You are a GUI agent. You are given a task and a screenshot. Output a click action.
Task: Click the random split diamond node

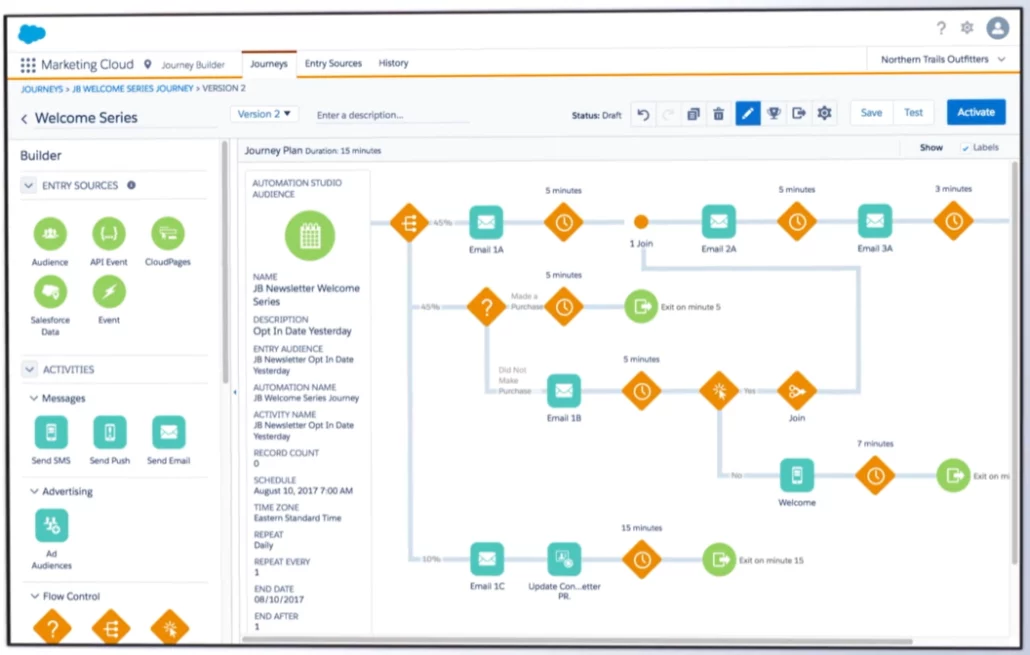click(409, 223)
